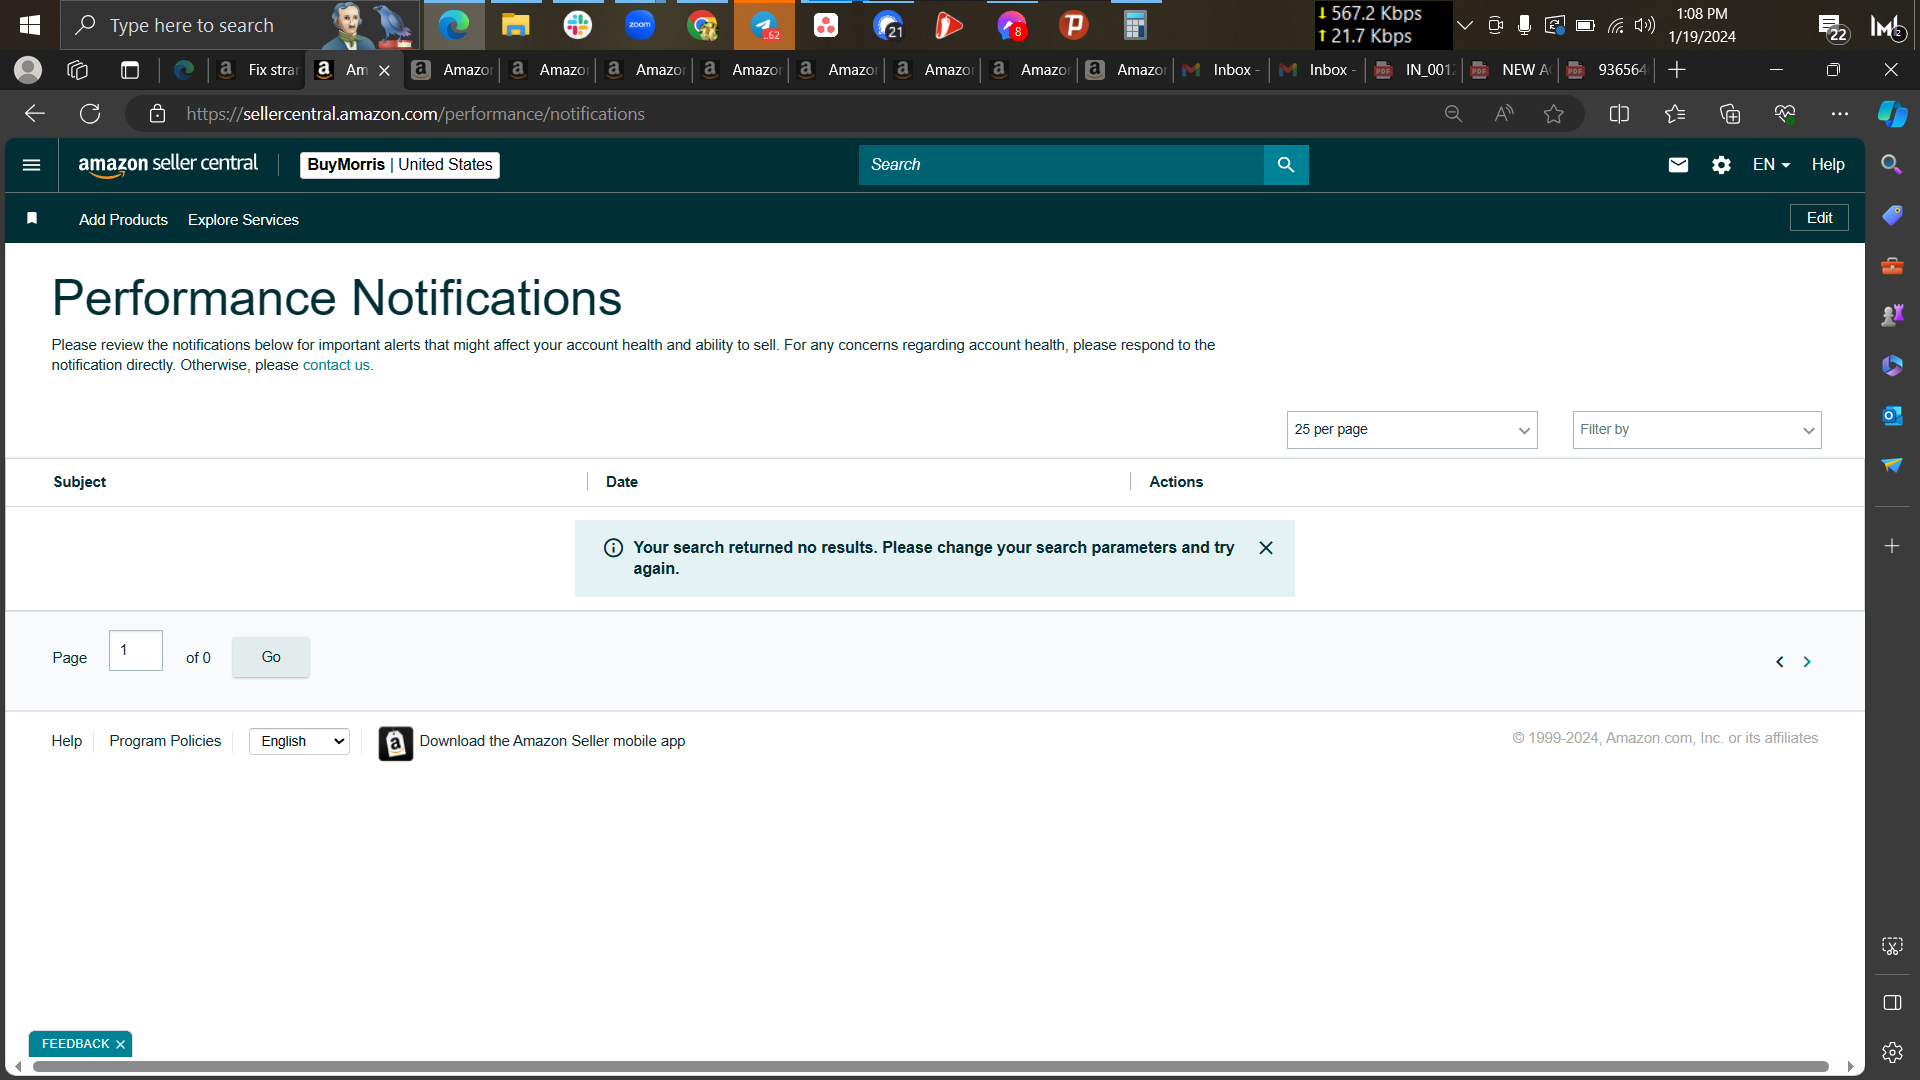Click the contact us link
This screenshot has width=1920, height=1080.
336,366
